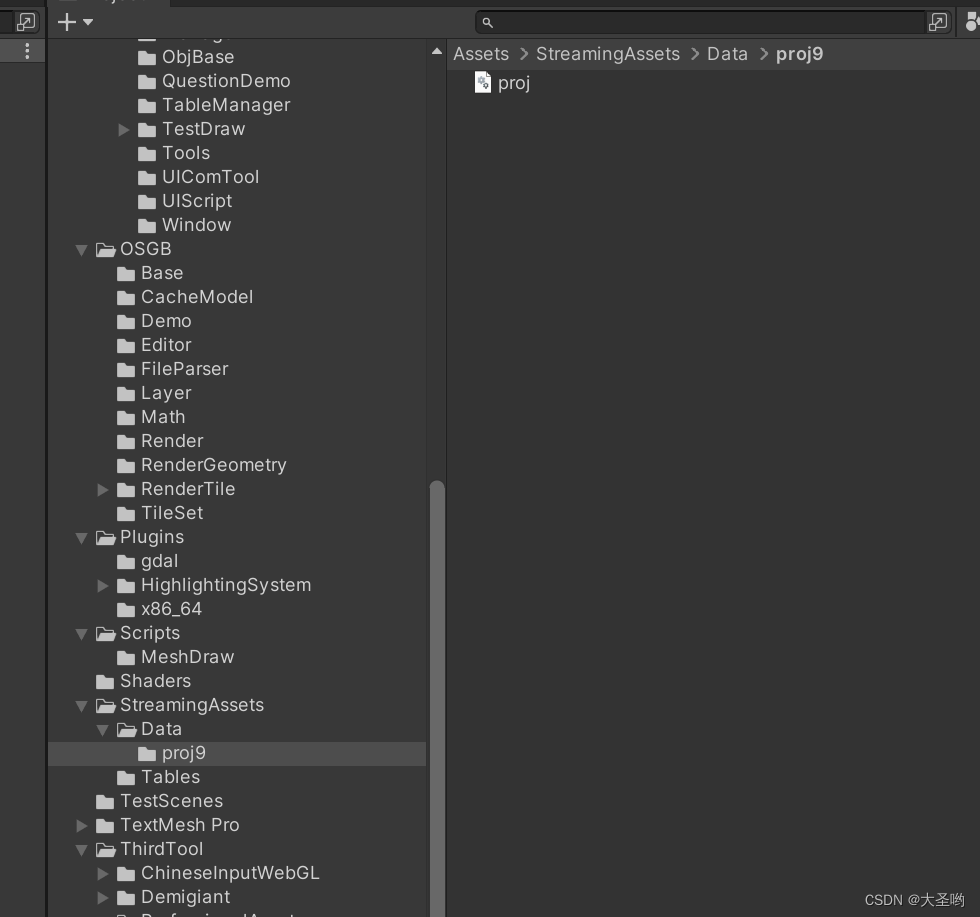The image size is (980, 917).
Task: Click inside the search input field
Action: click(x=650, y=22)
